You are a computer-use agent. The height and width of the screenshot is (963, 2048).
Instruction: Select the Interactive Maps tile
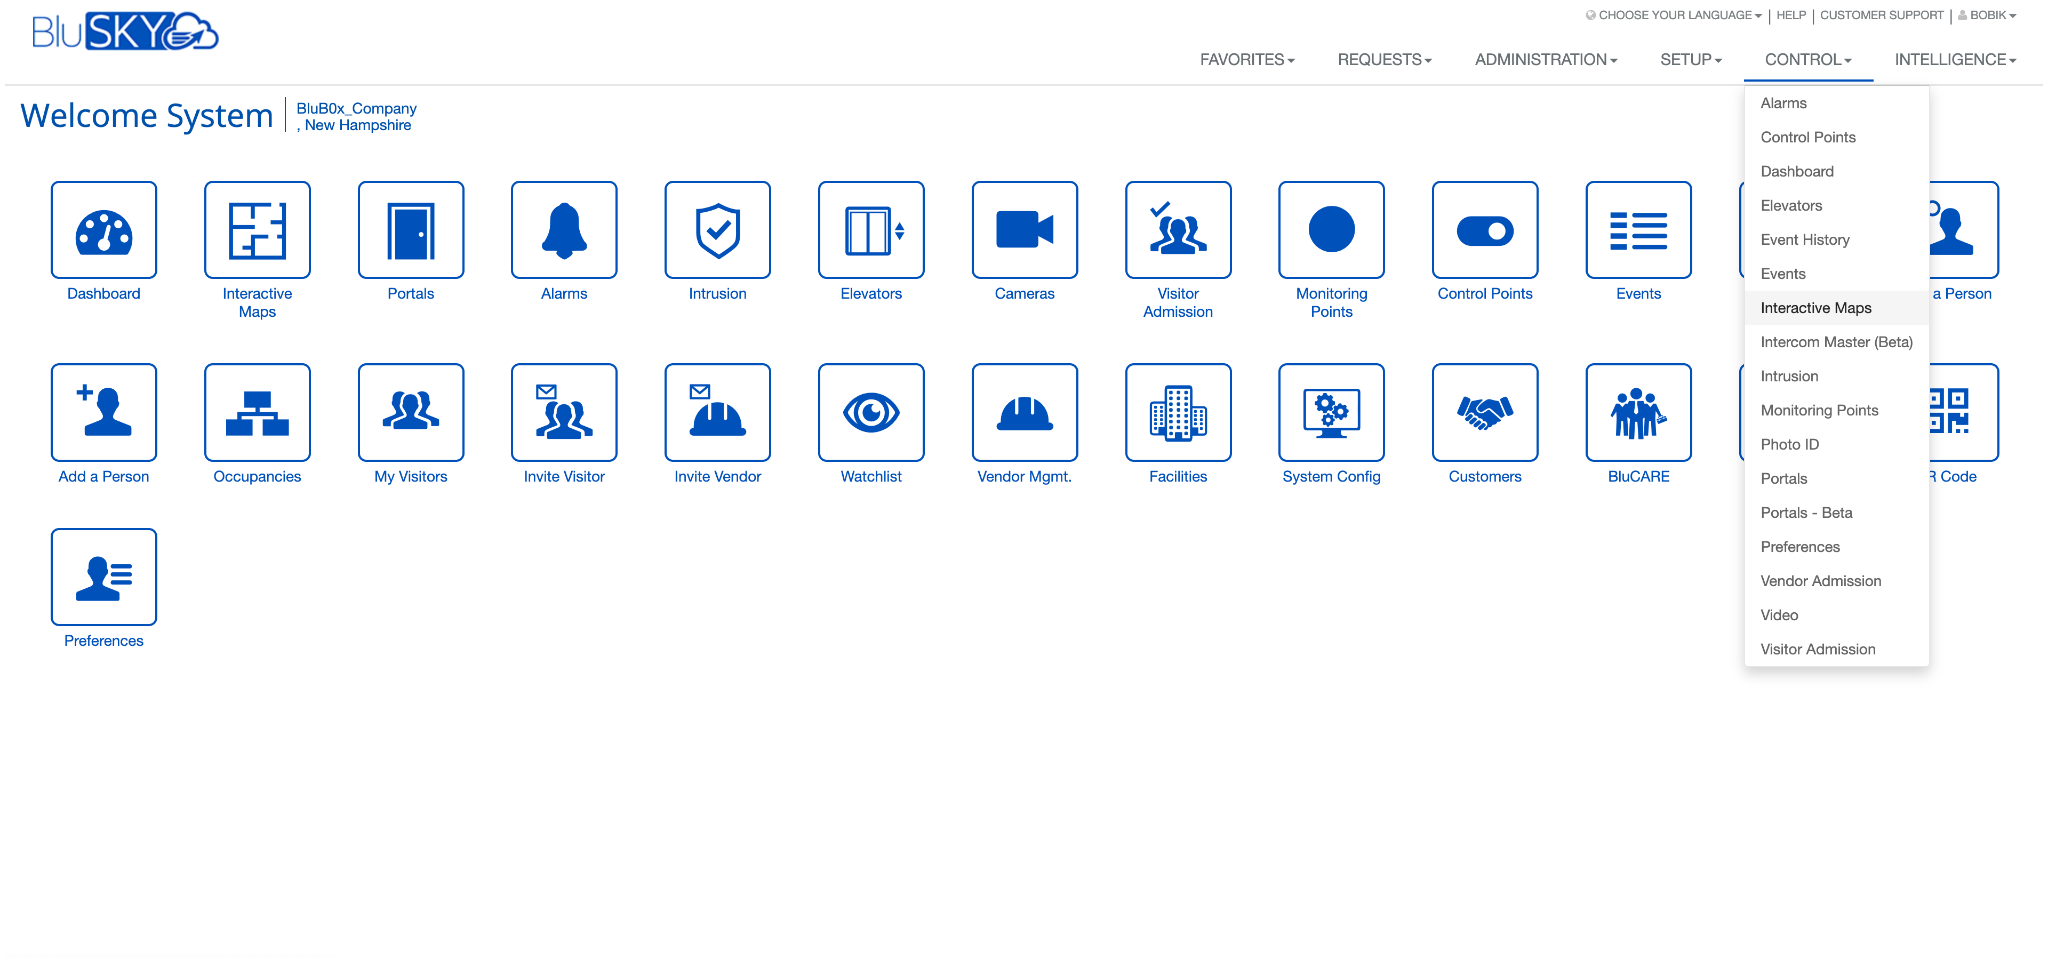[257, 229]
